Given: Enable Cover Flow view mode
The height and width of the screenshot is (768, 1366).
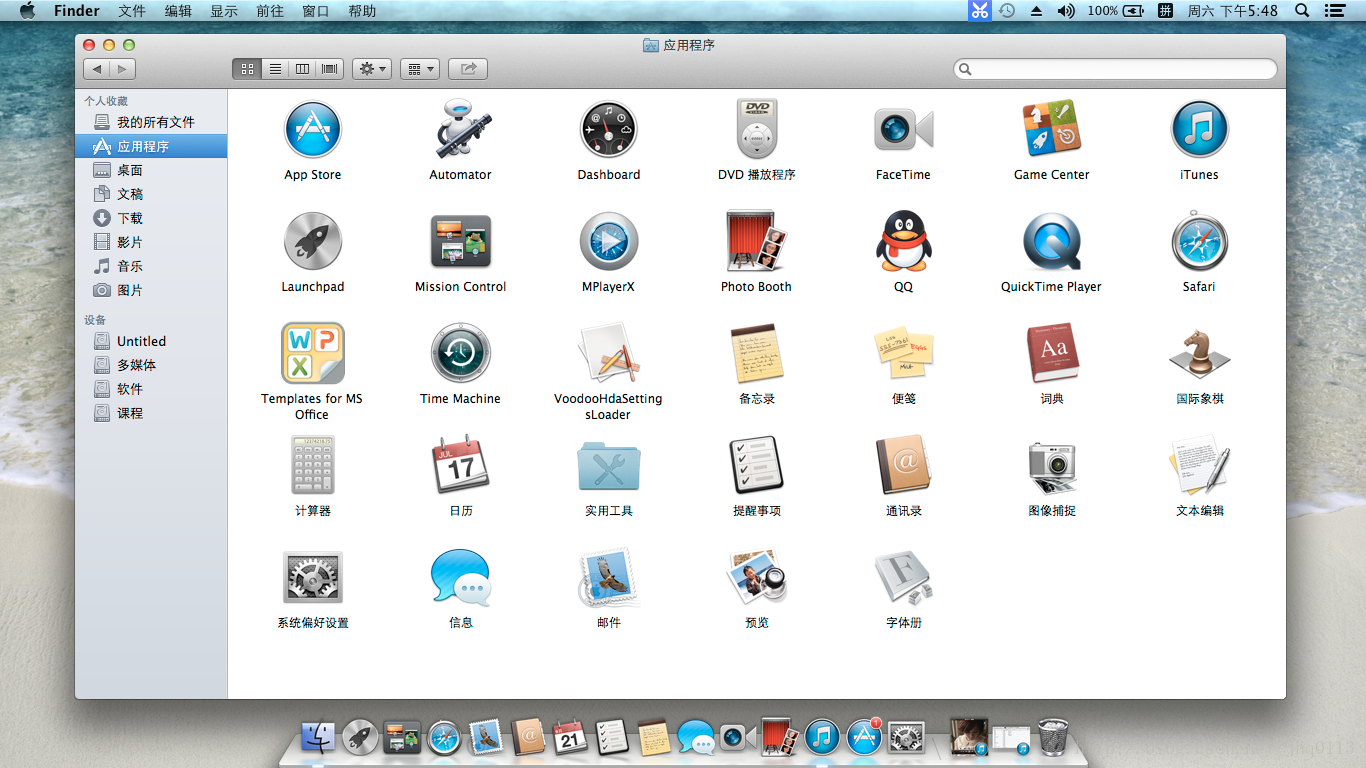Looking at the screenshot, I should [330, 69].
